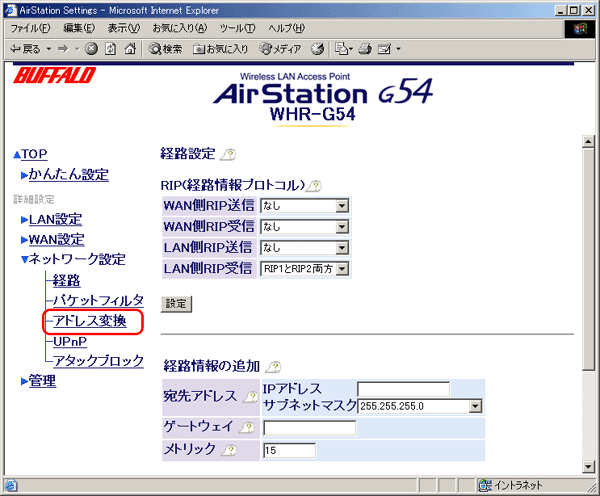Click the Home icon in toolbar
This screenshot has height=496, width=600.
[130, 49]
